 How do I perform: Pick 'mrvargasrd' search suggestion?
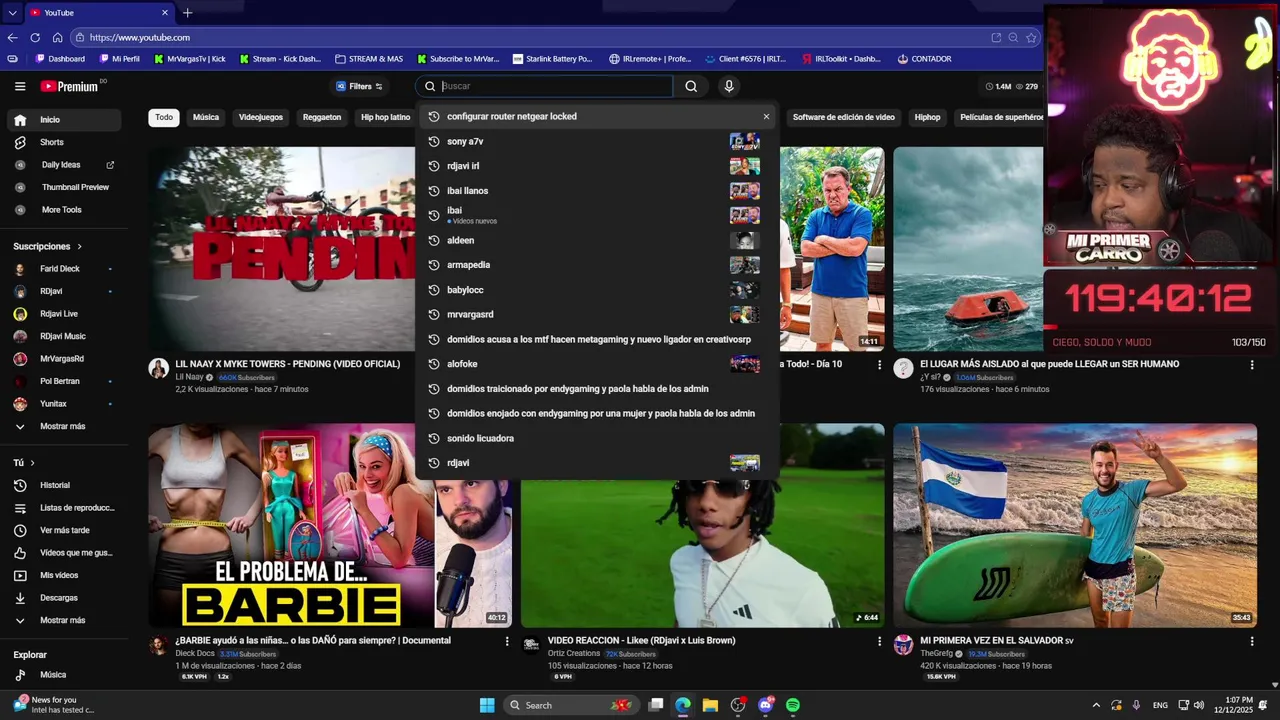click(x=597, y=314)
